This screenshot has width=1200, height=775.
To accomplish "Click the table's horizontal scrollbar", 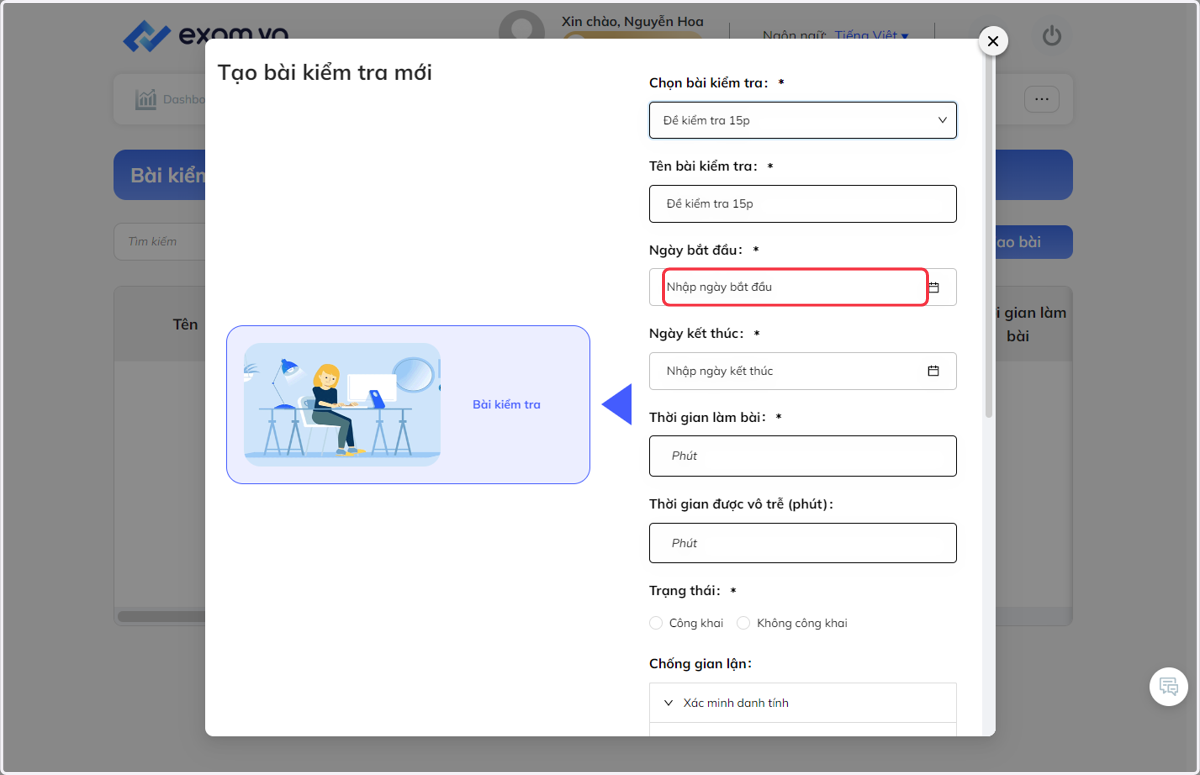I will [x=161, y=616].
